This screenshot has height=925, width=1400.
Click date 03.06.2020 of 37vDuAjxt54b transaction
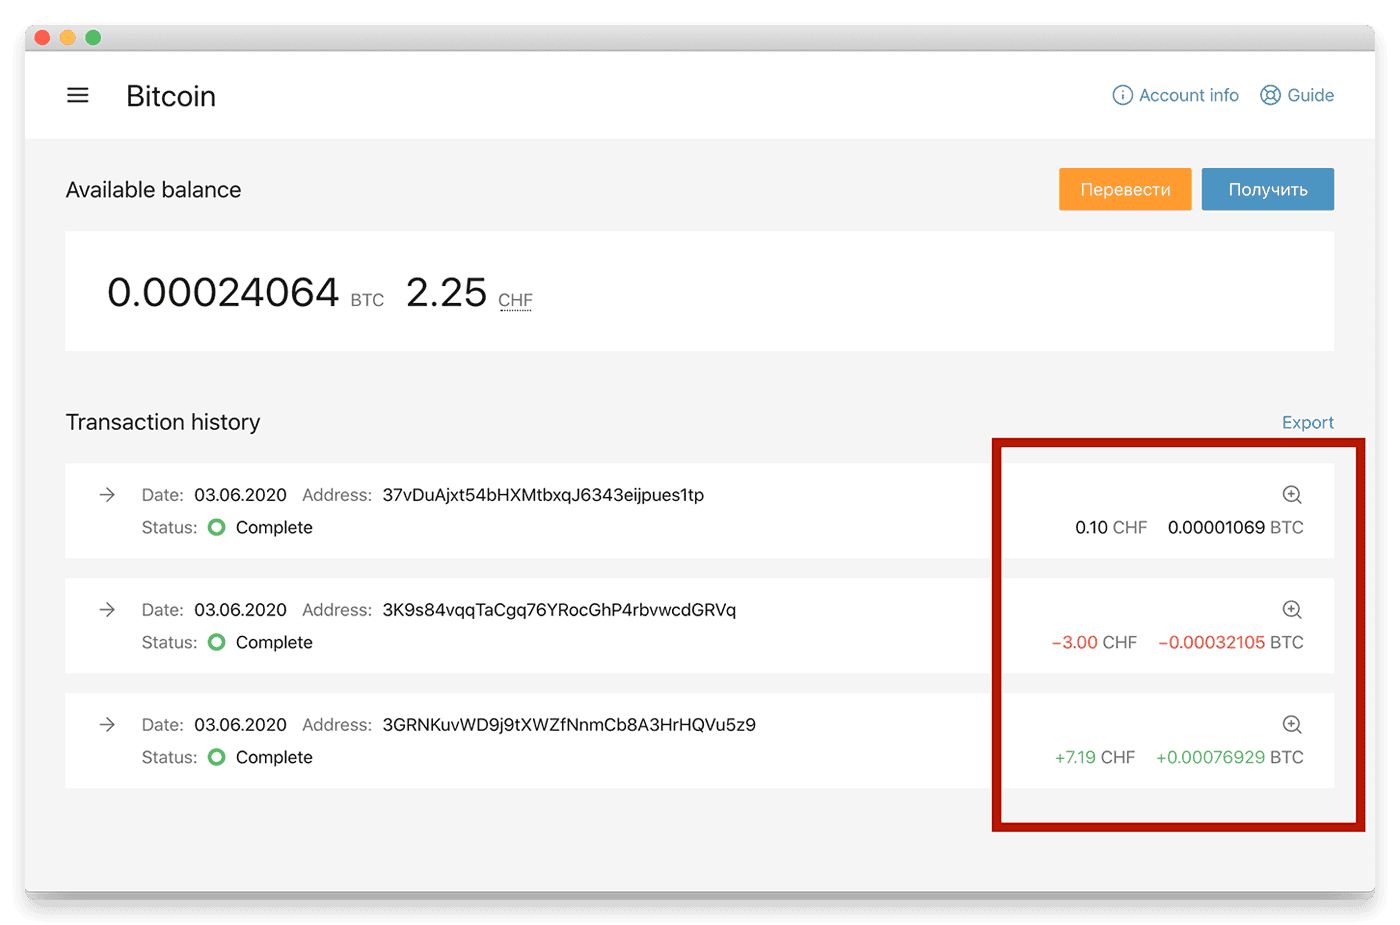click(240, 495)
